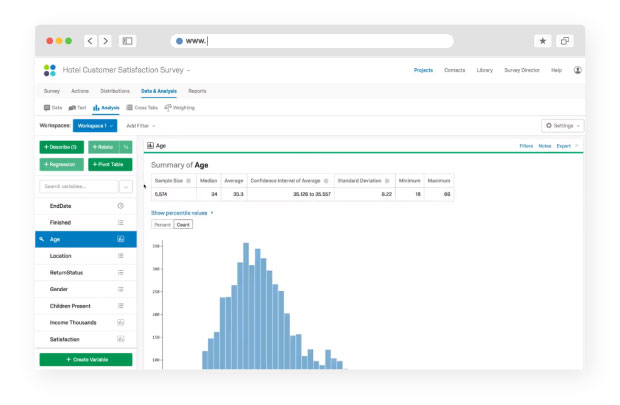Open the Workspace 1 dropdown
Image resolution: width=620 pixels, height=405 pixels.
pos(95,126)
